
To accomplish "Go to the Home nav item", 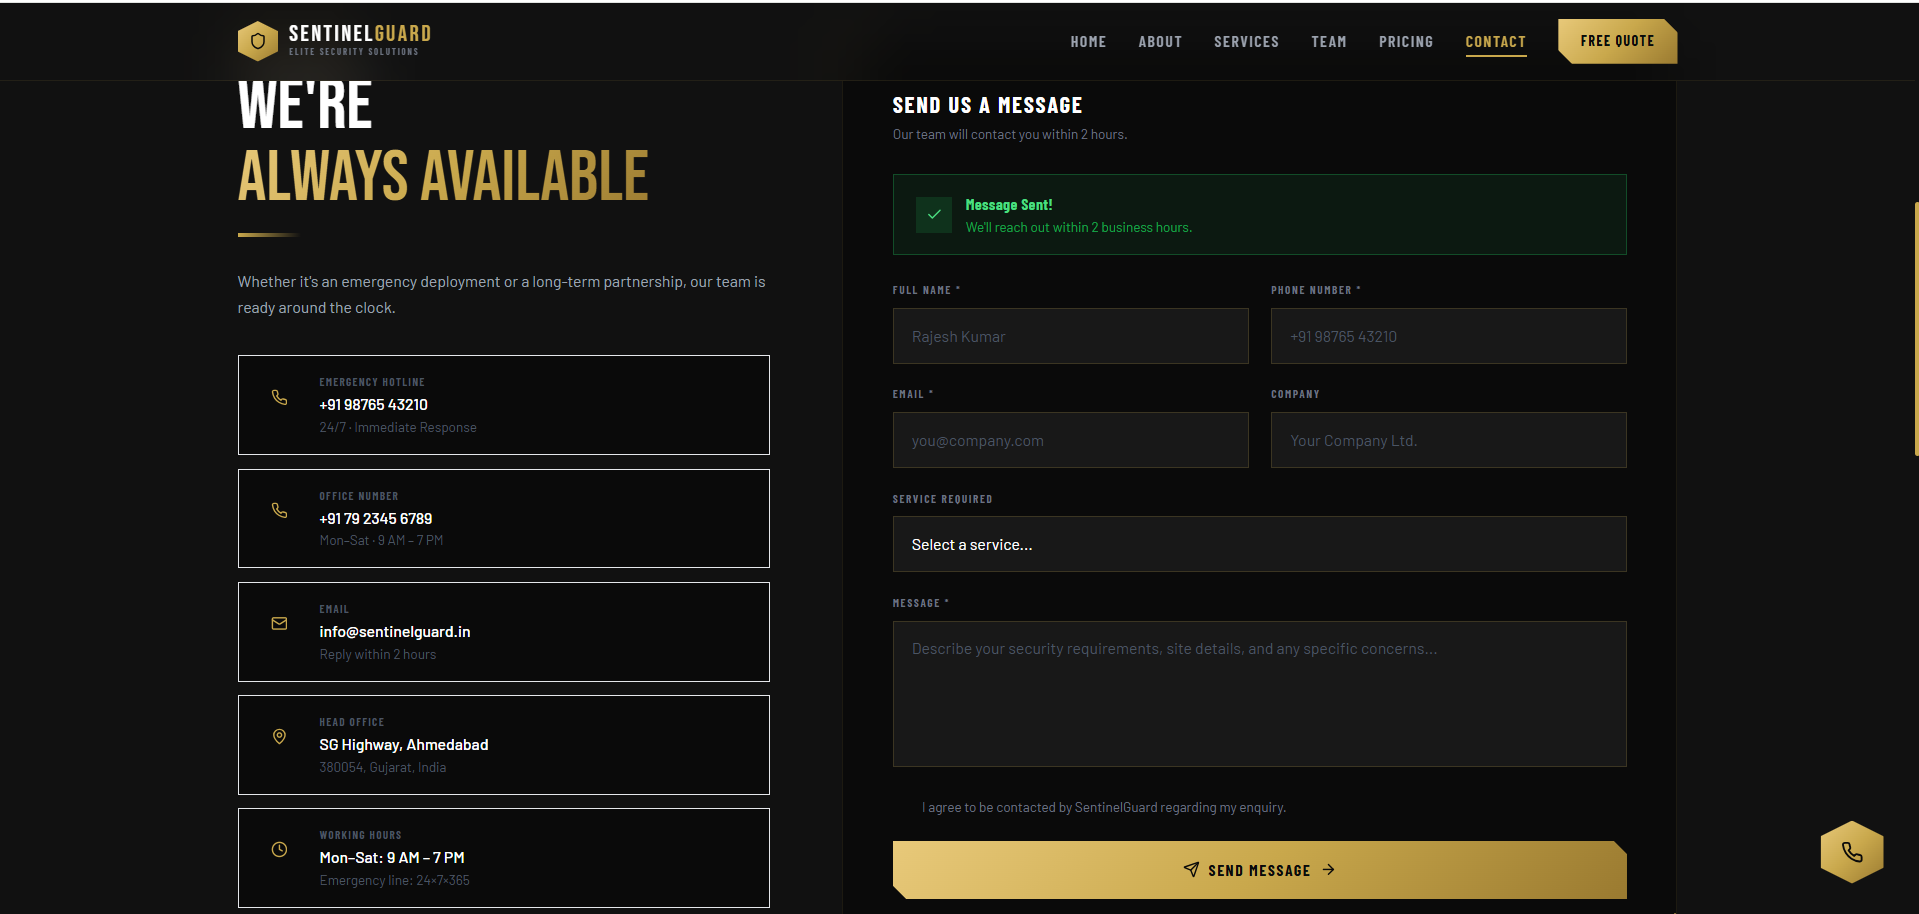I will coord(1088,42).
